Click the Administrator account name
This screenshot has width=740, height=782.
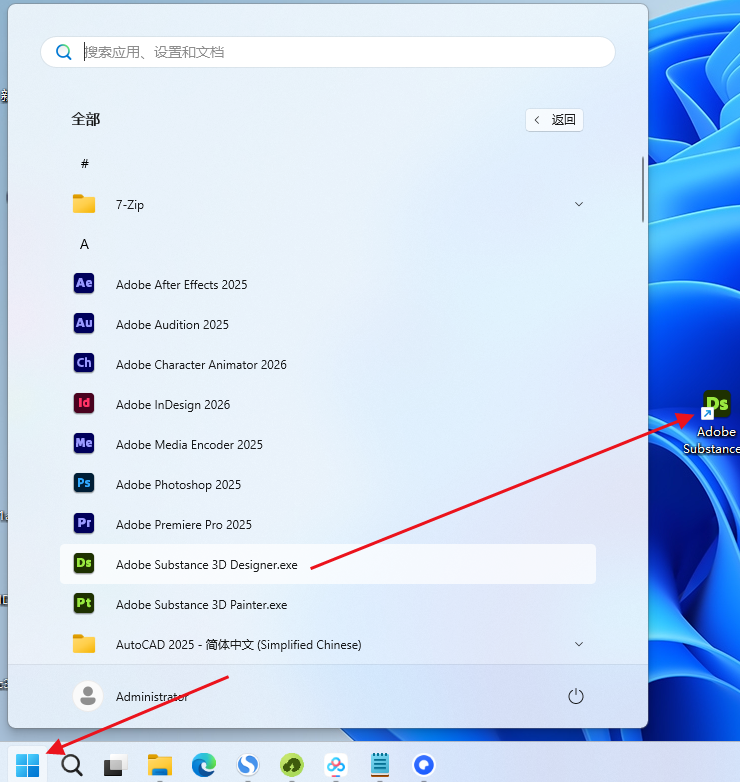point(152,696)
